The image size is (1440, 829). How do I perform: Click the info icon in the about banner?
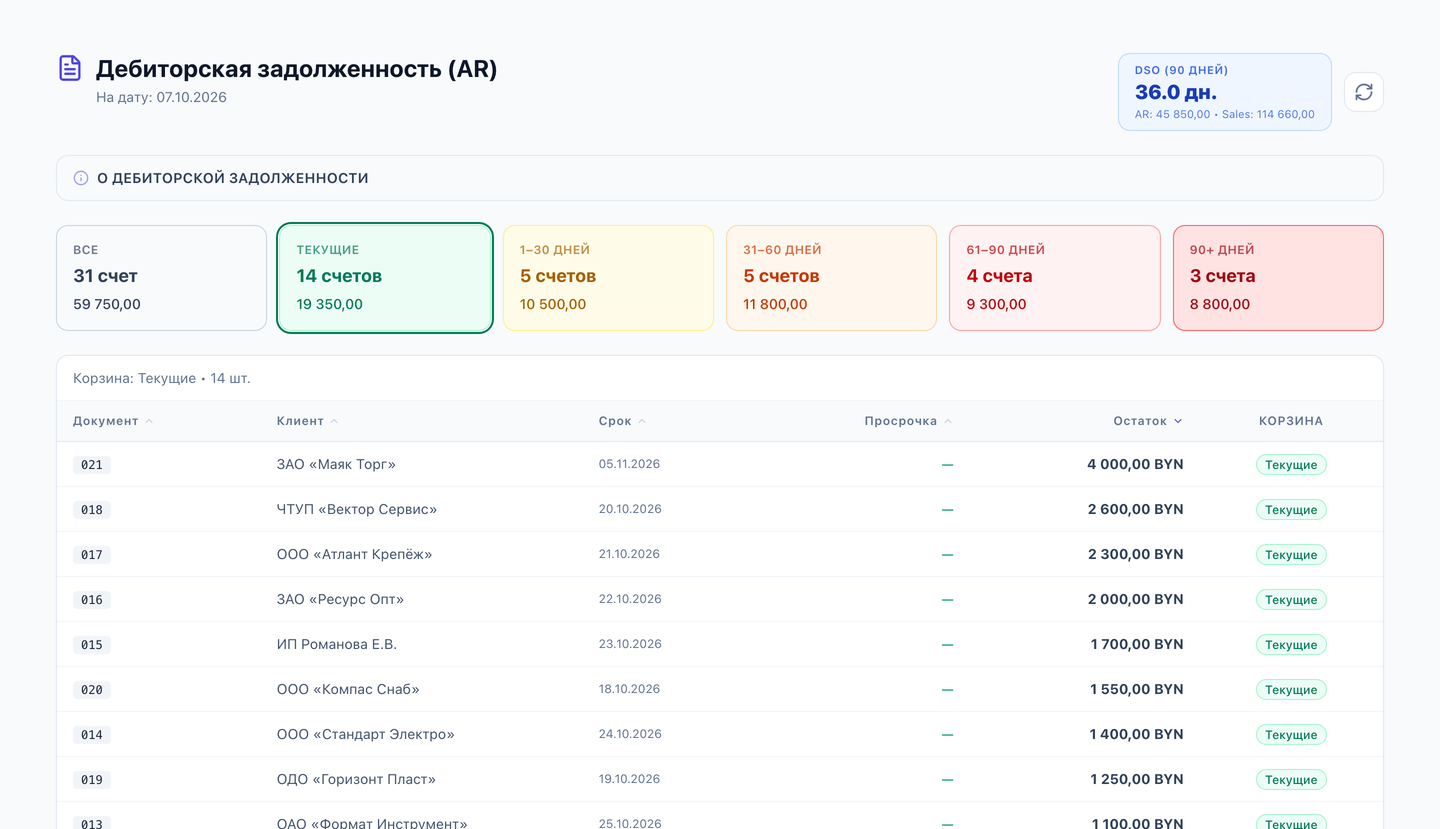[81, 178]
